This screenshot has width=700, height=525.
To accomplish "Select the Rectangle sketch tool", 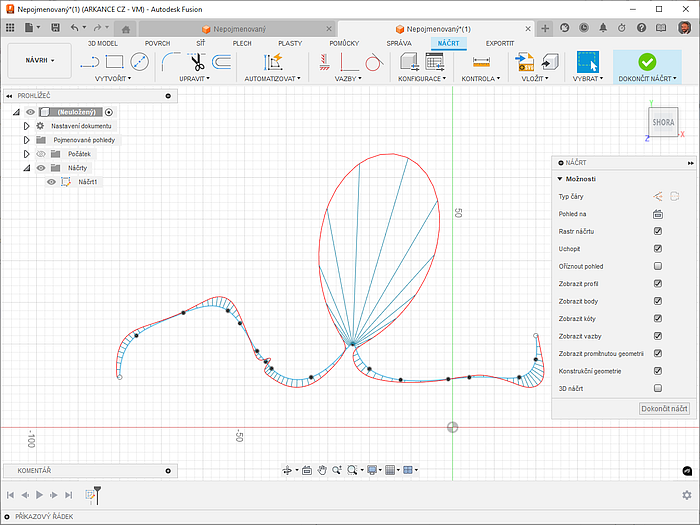I will click(x=114, y=62).
